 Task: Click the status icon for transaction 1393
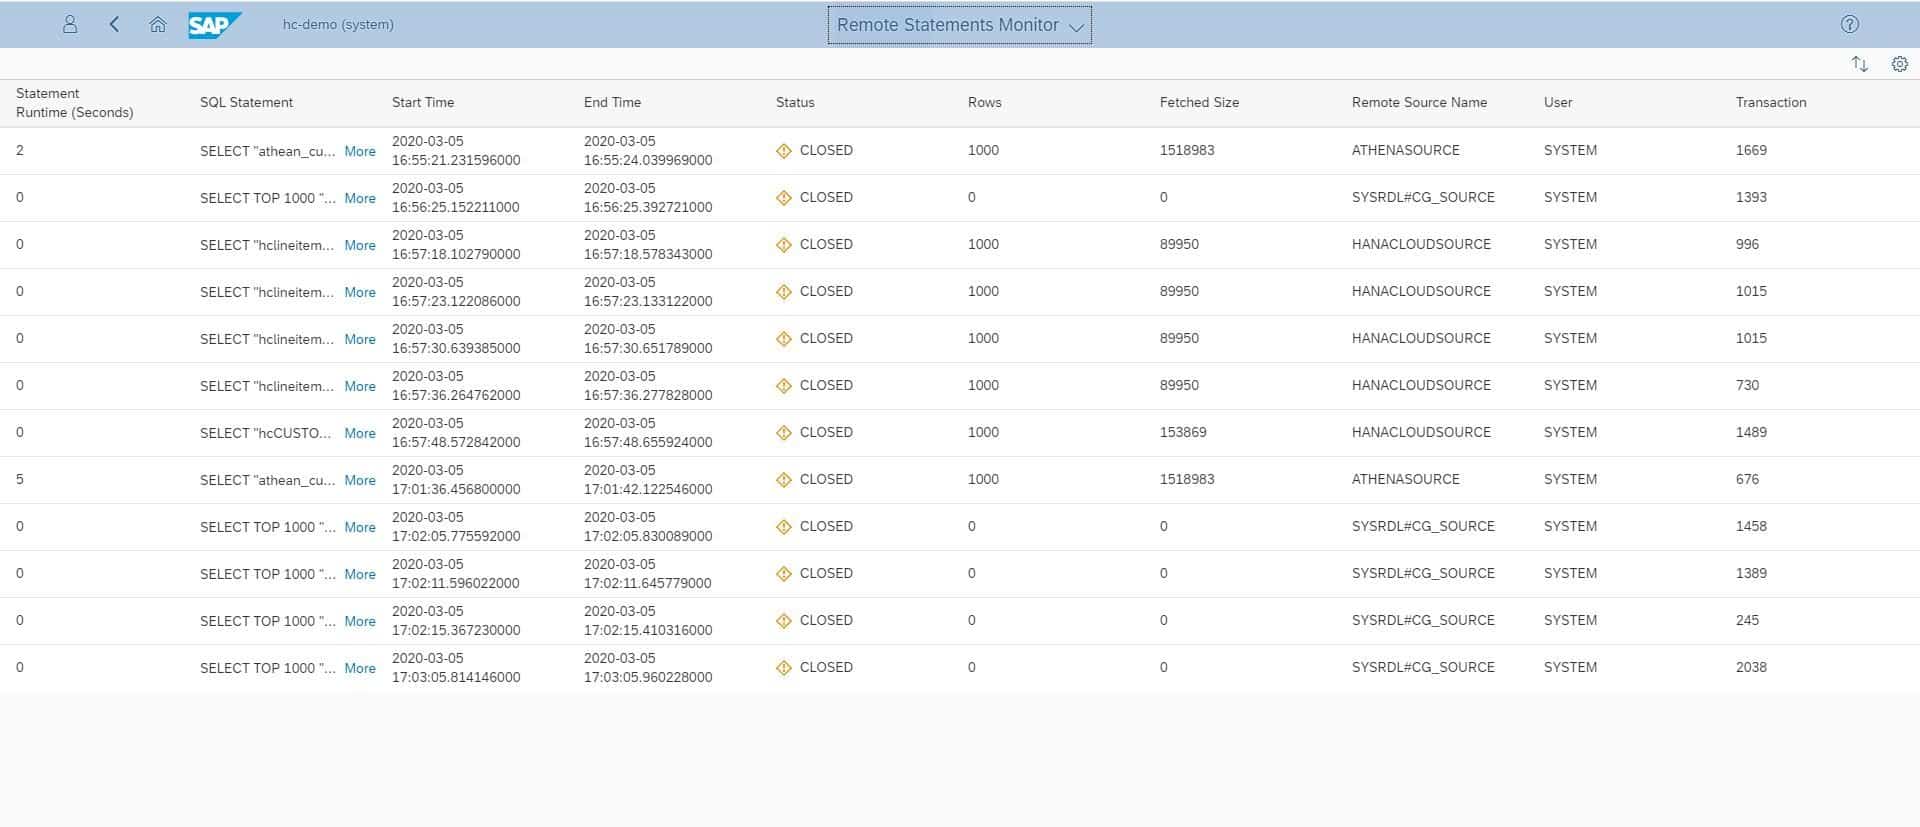[784, 198]
